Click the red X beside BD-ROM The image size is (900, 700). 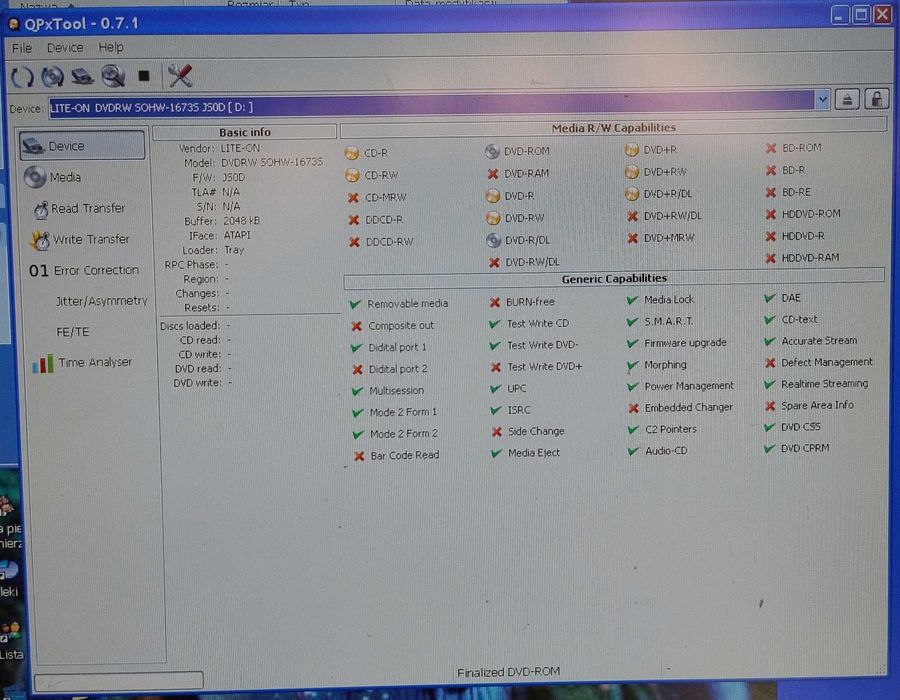(x=770, y=148)
